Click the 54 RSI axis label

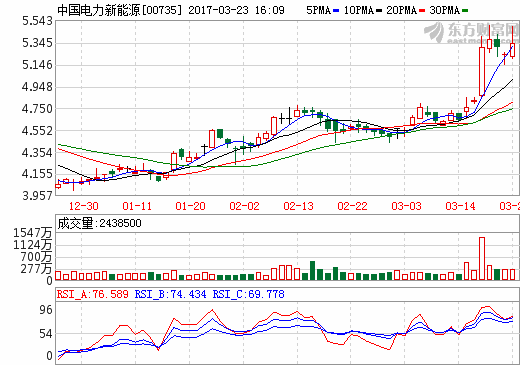(x=46, y=334)
